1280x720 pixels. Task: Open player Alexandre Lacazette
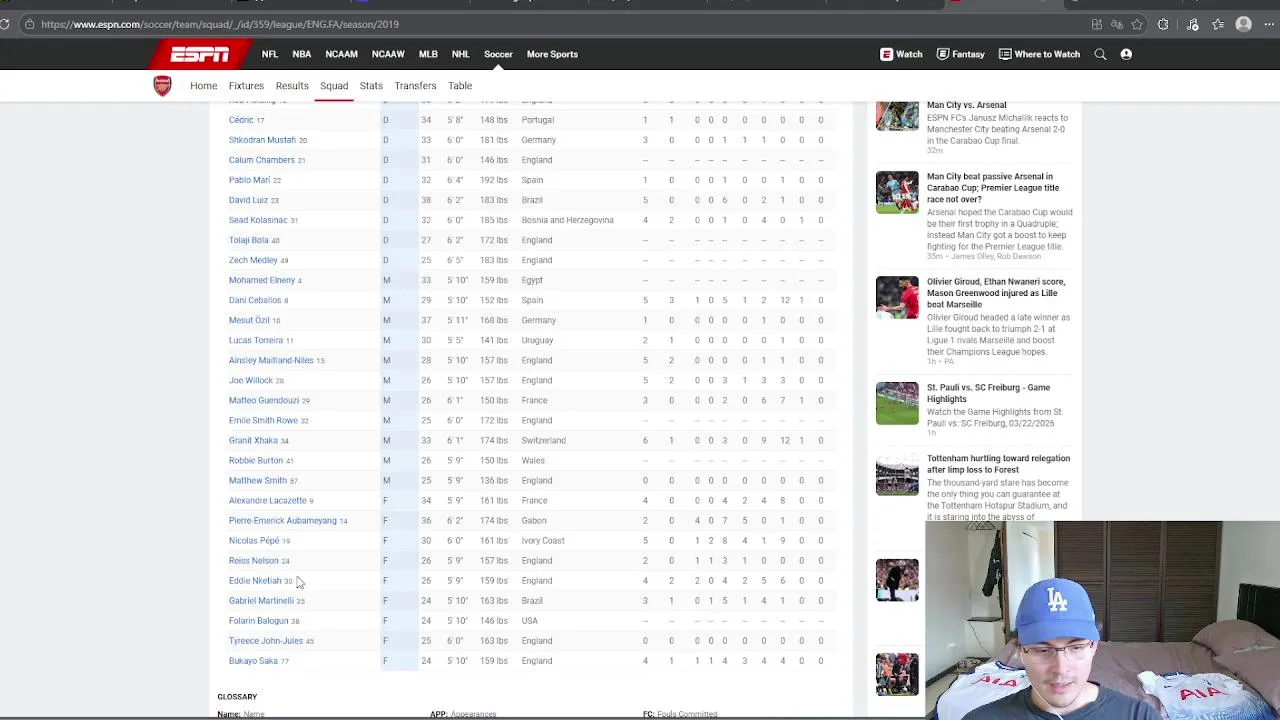268,500
